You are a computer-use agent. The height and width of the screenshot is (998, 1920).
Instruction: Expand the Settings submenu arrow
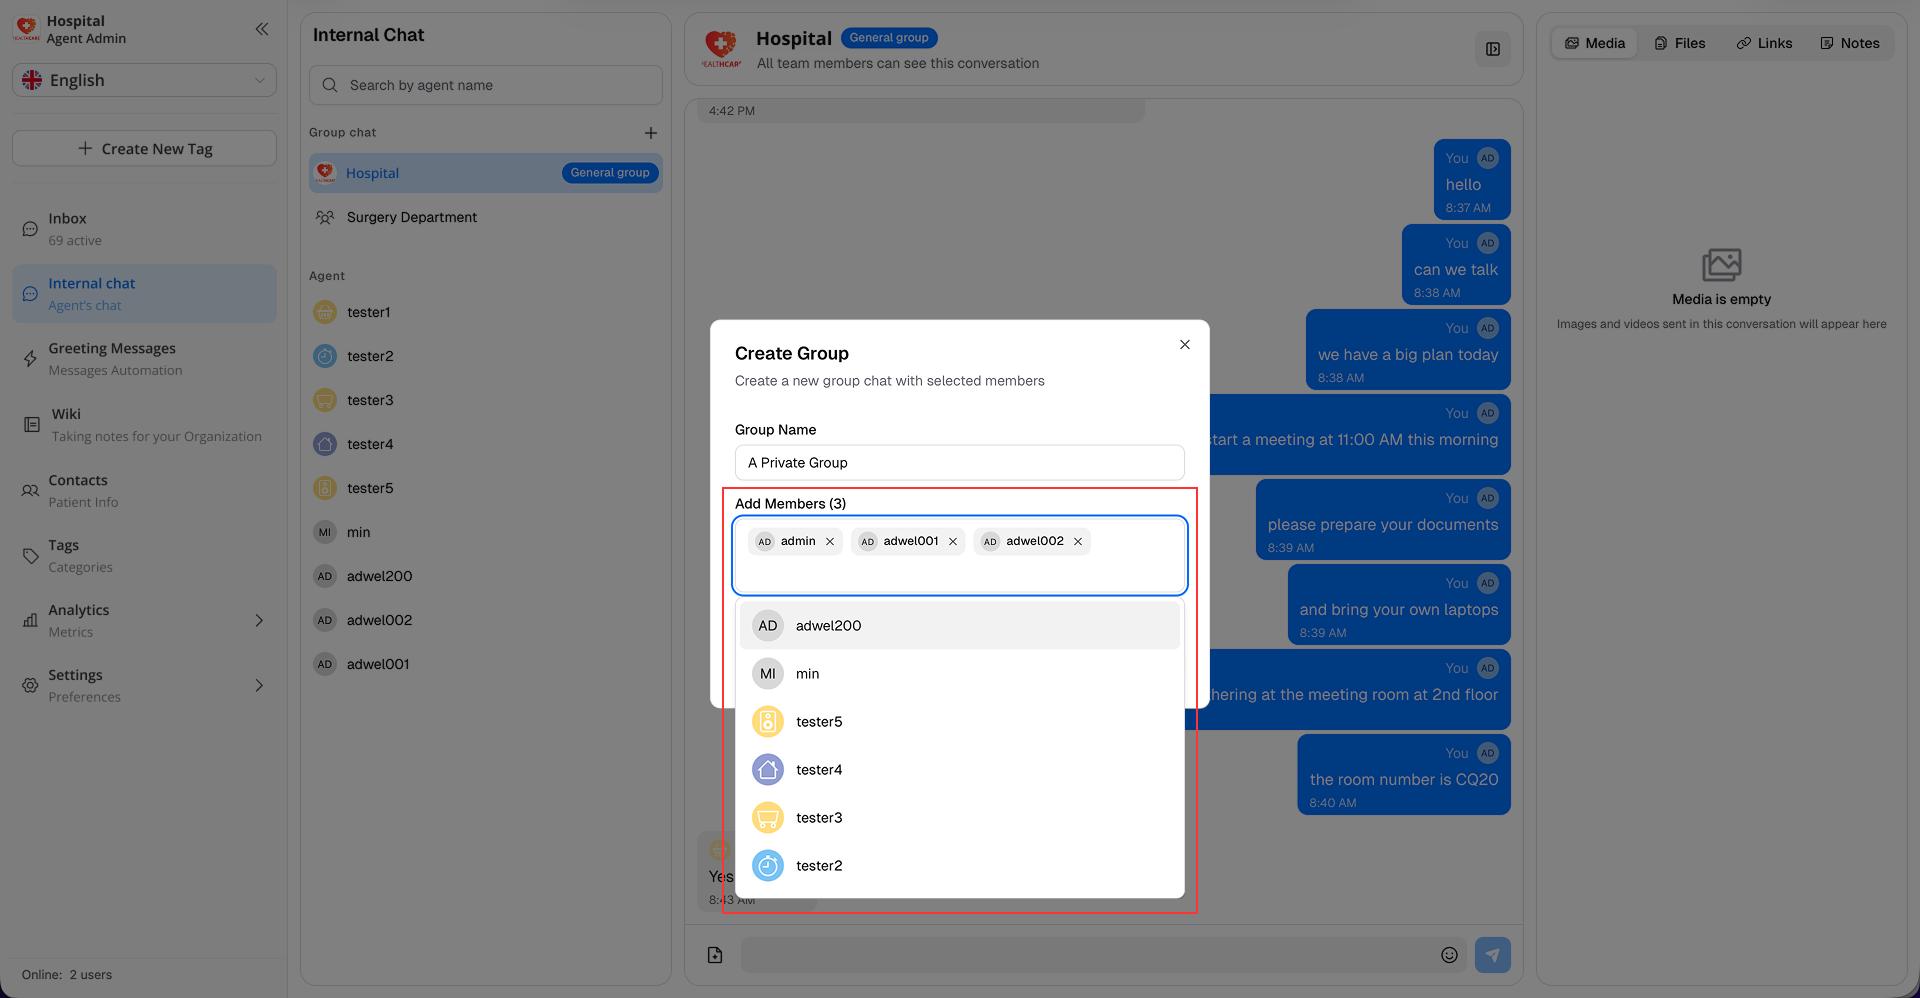coord(259,686)
